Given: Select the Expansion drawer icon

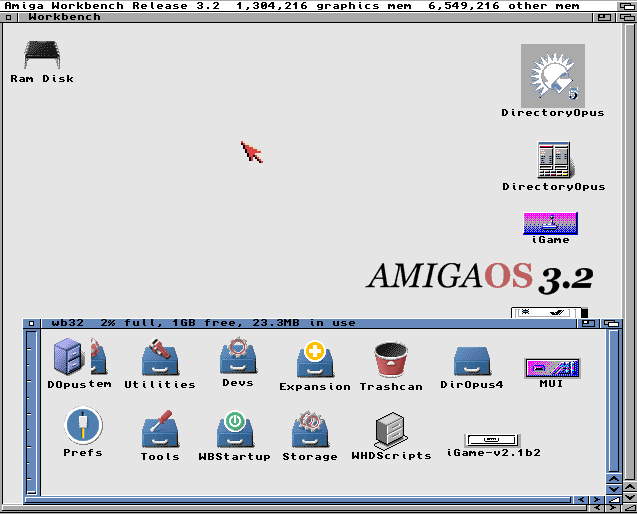Looking at the screenshot, I should coord(314,359).
